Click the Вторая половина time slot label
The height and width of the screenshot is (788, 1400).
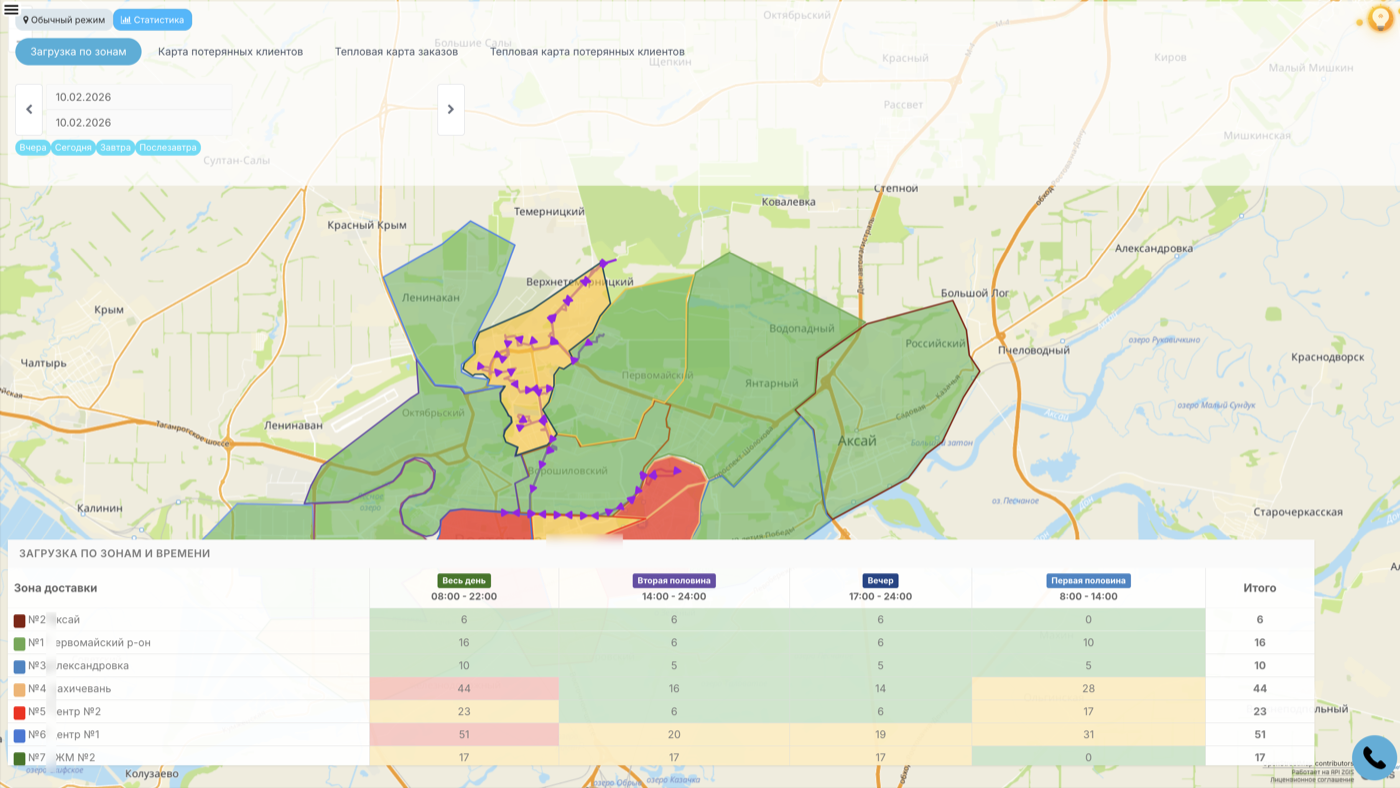pos(674,581)
